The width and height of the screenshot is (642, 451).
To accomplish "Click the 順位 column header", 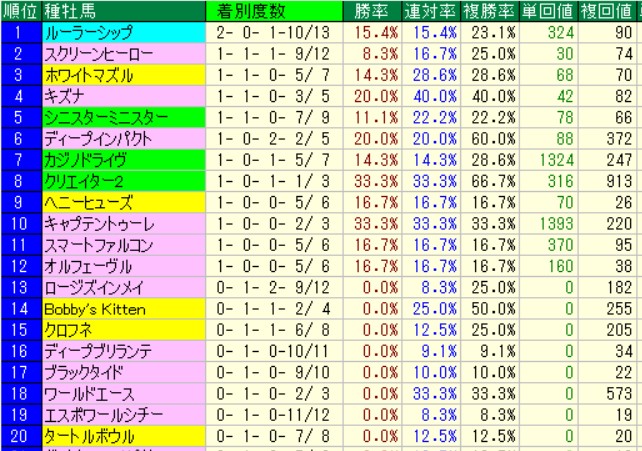I will click(20, 11).
